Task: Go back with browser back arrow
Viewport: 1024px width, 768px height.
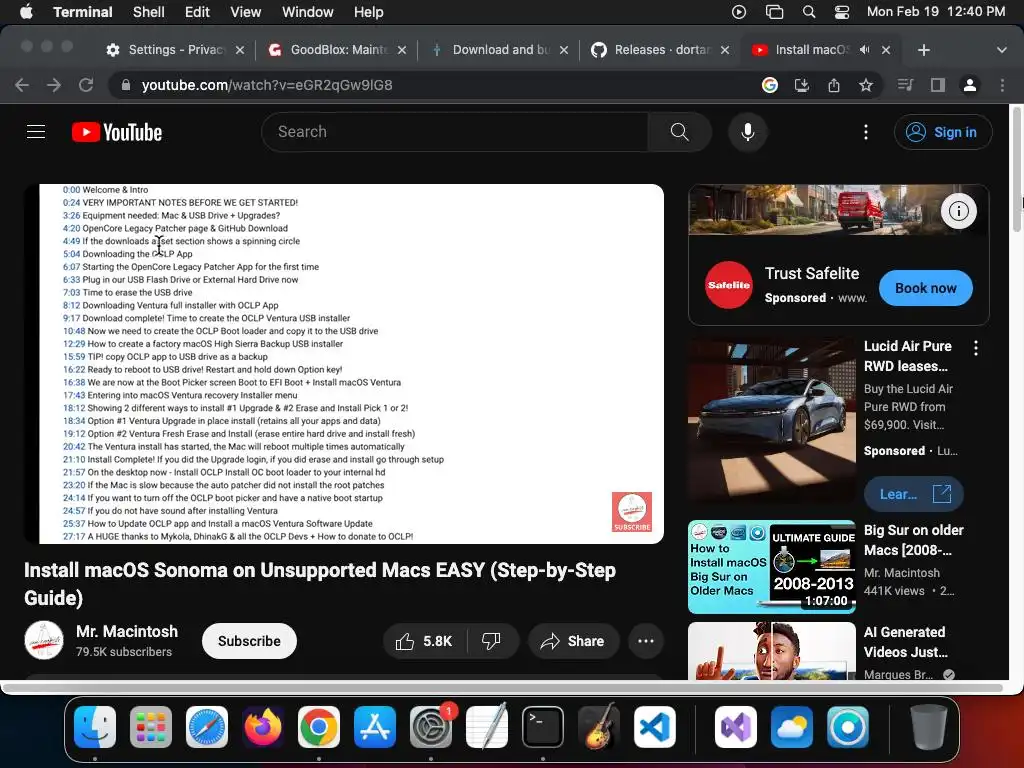Action: tap(22, 85)
